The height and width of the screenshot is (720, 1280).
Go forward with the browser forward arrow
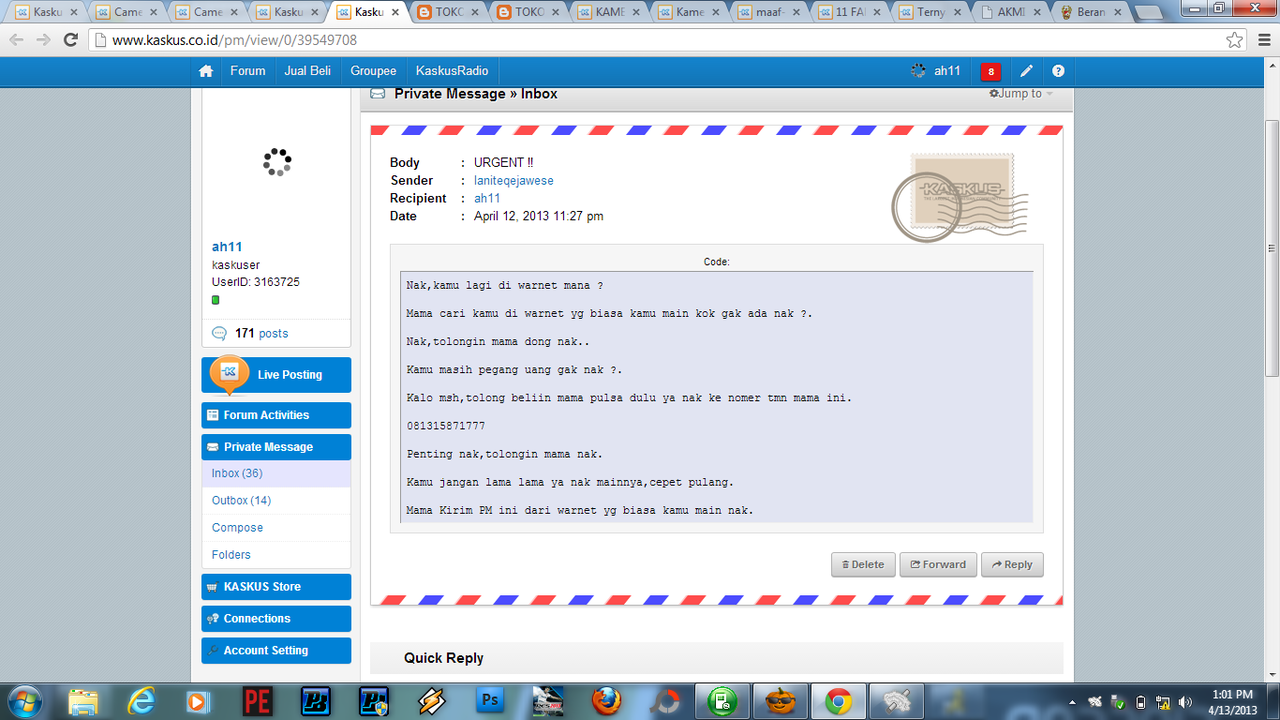[x=43, y=40]
